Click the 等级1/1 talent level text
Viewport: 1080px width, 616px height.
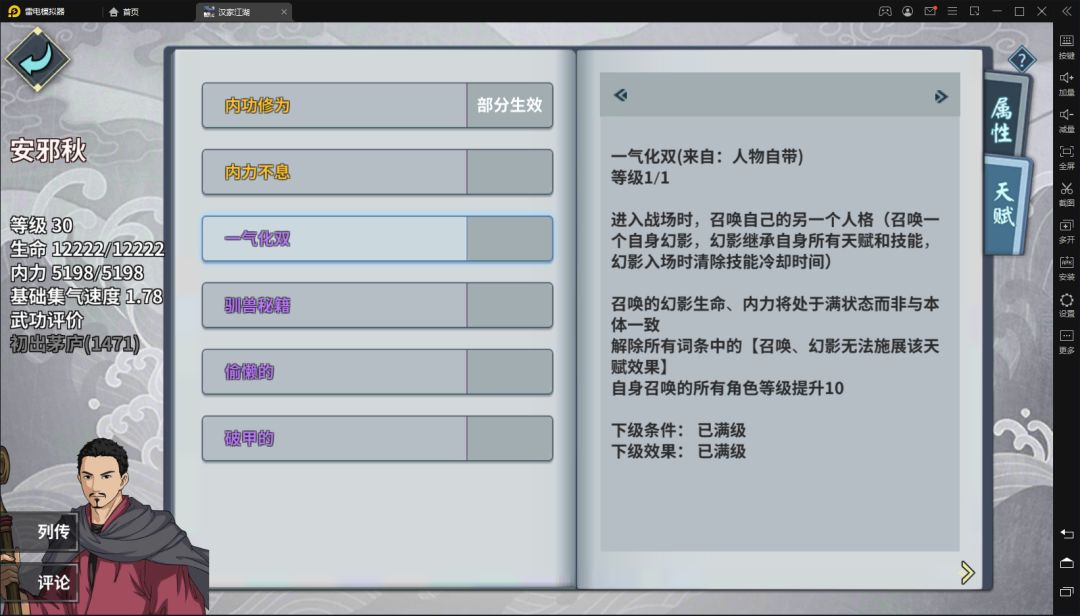pos(640,178)
